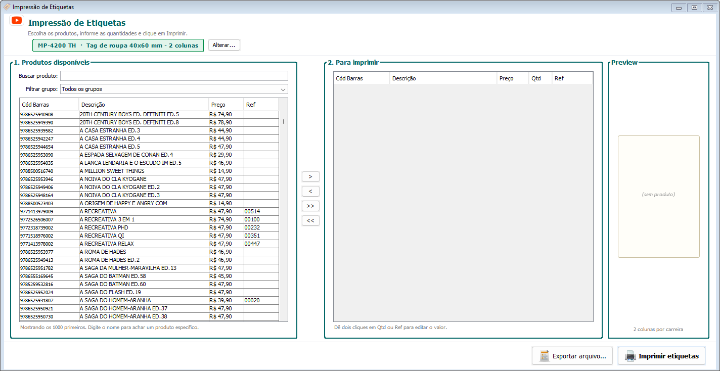The image size is (720, 371).
Task: Select row 20TH CENTURY BOYS ED. DEFINIT ED.8
Action: tap(149, 122)
